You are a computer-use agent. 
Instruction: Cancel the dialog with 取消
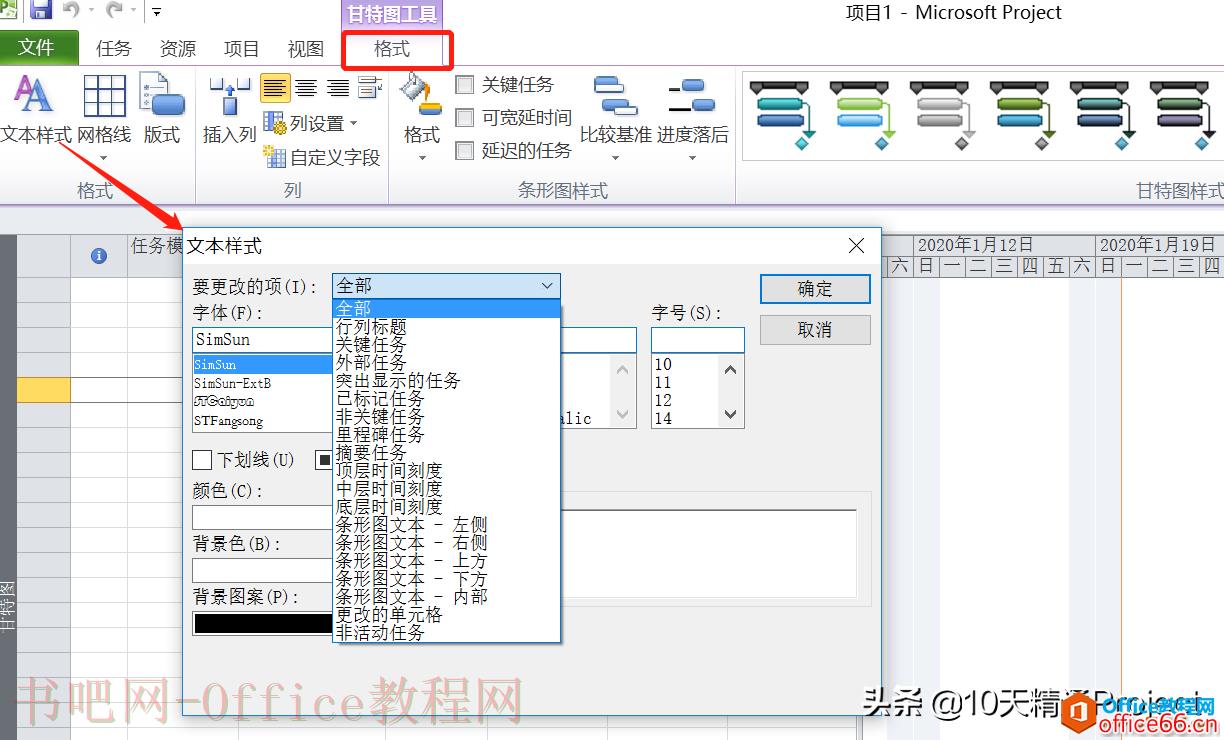coord(815,330)
